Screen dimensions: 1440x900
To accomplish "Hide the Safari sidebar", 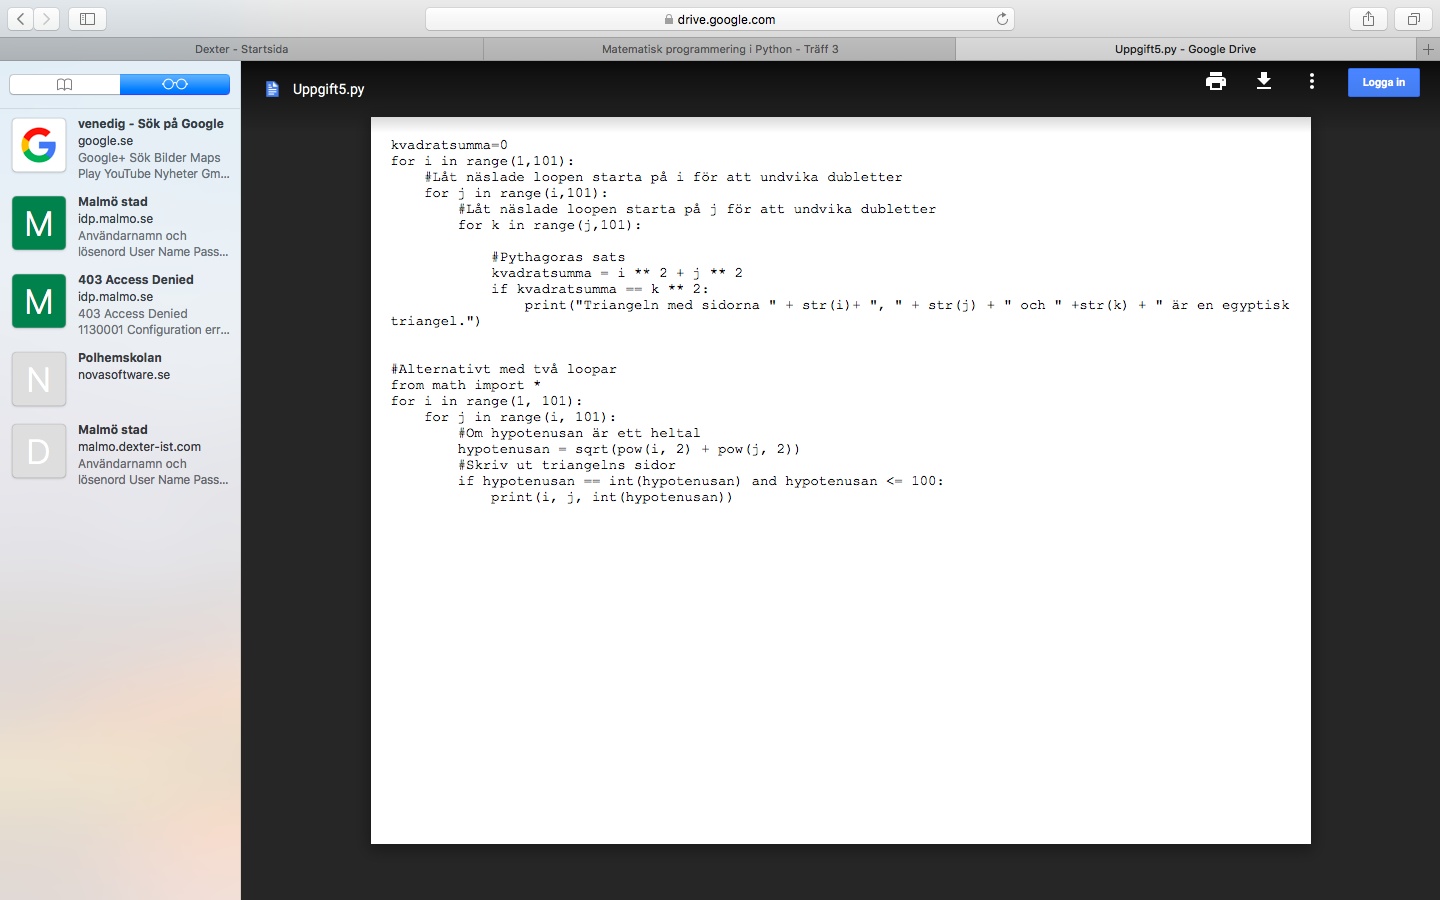I will [87, 19].
